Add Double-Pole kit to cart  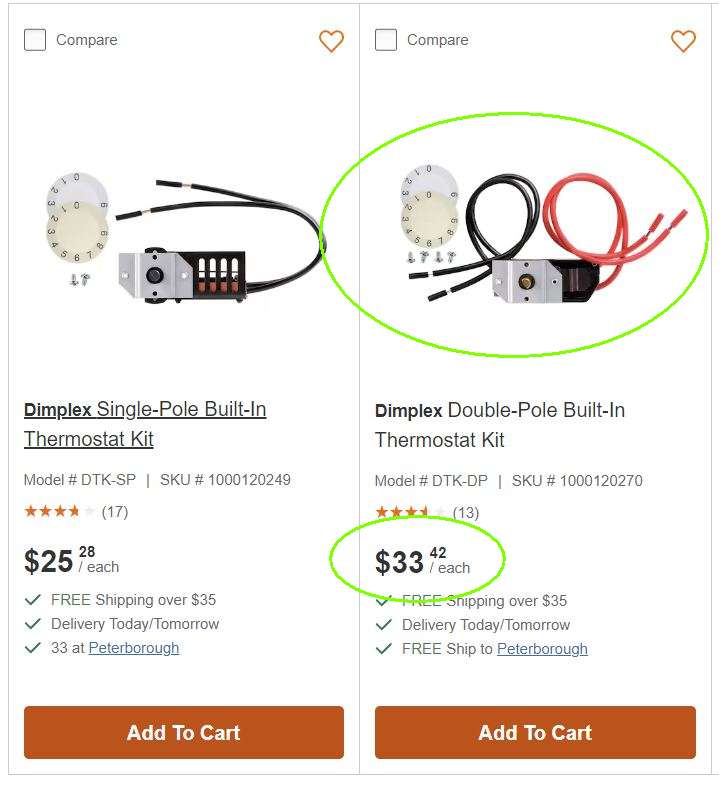[x=535, y=732]
